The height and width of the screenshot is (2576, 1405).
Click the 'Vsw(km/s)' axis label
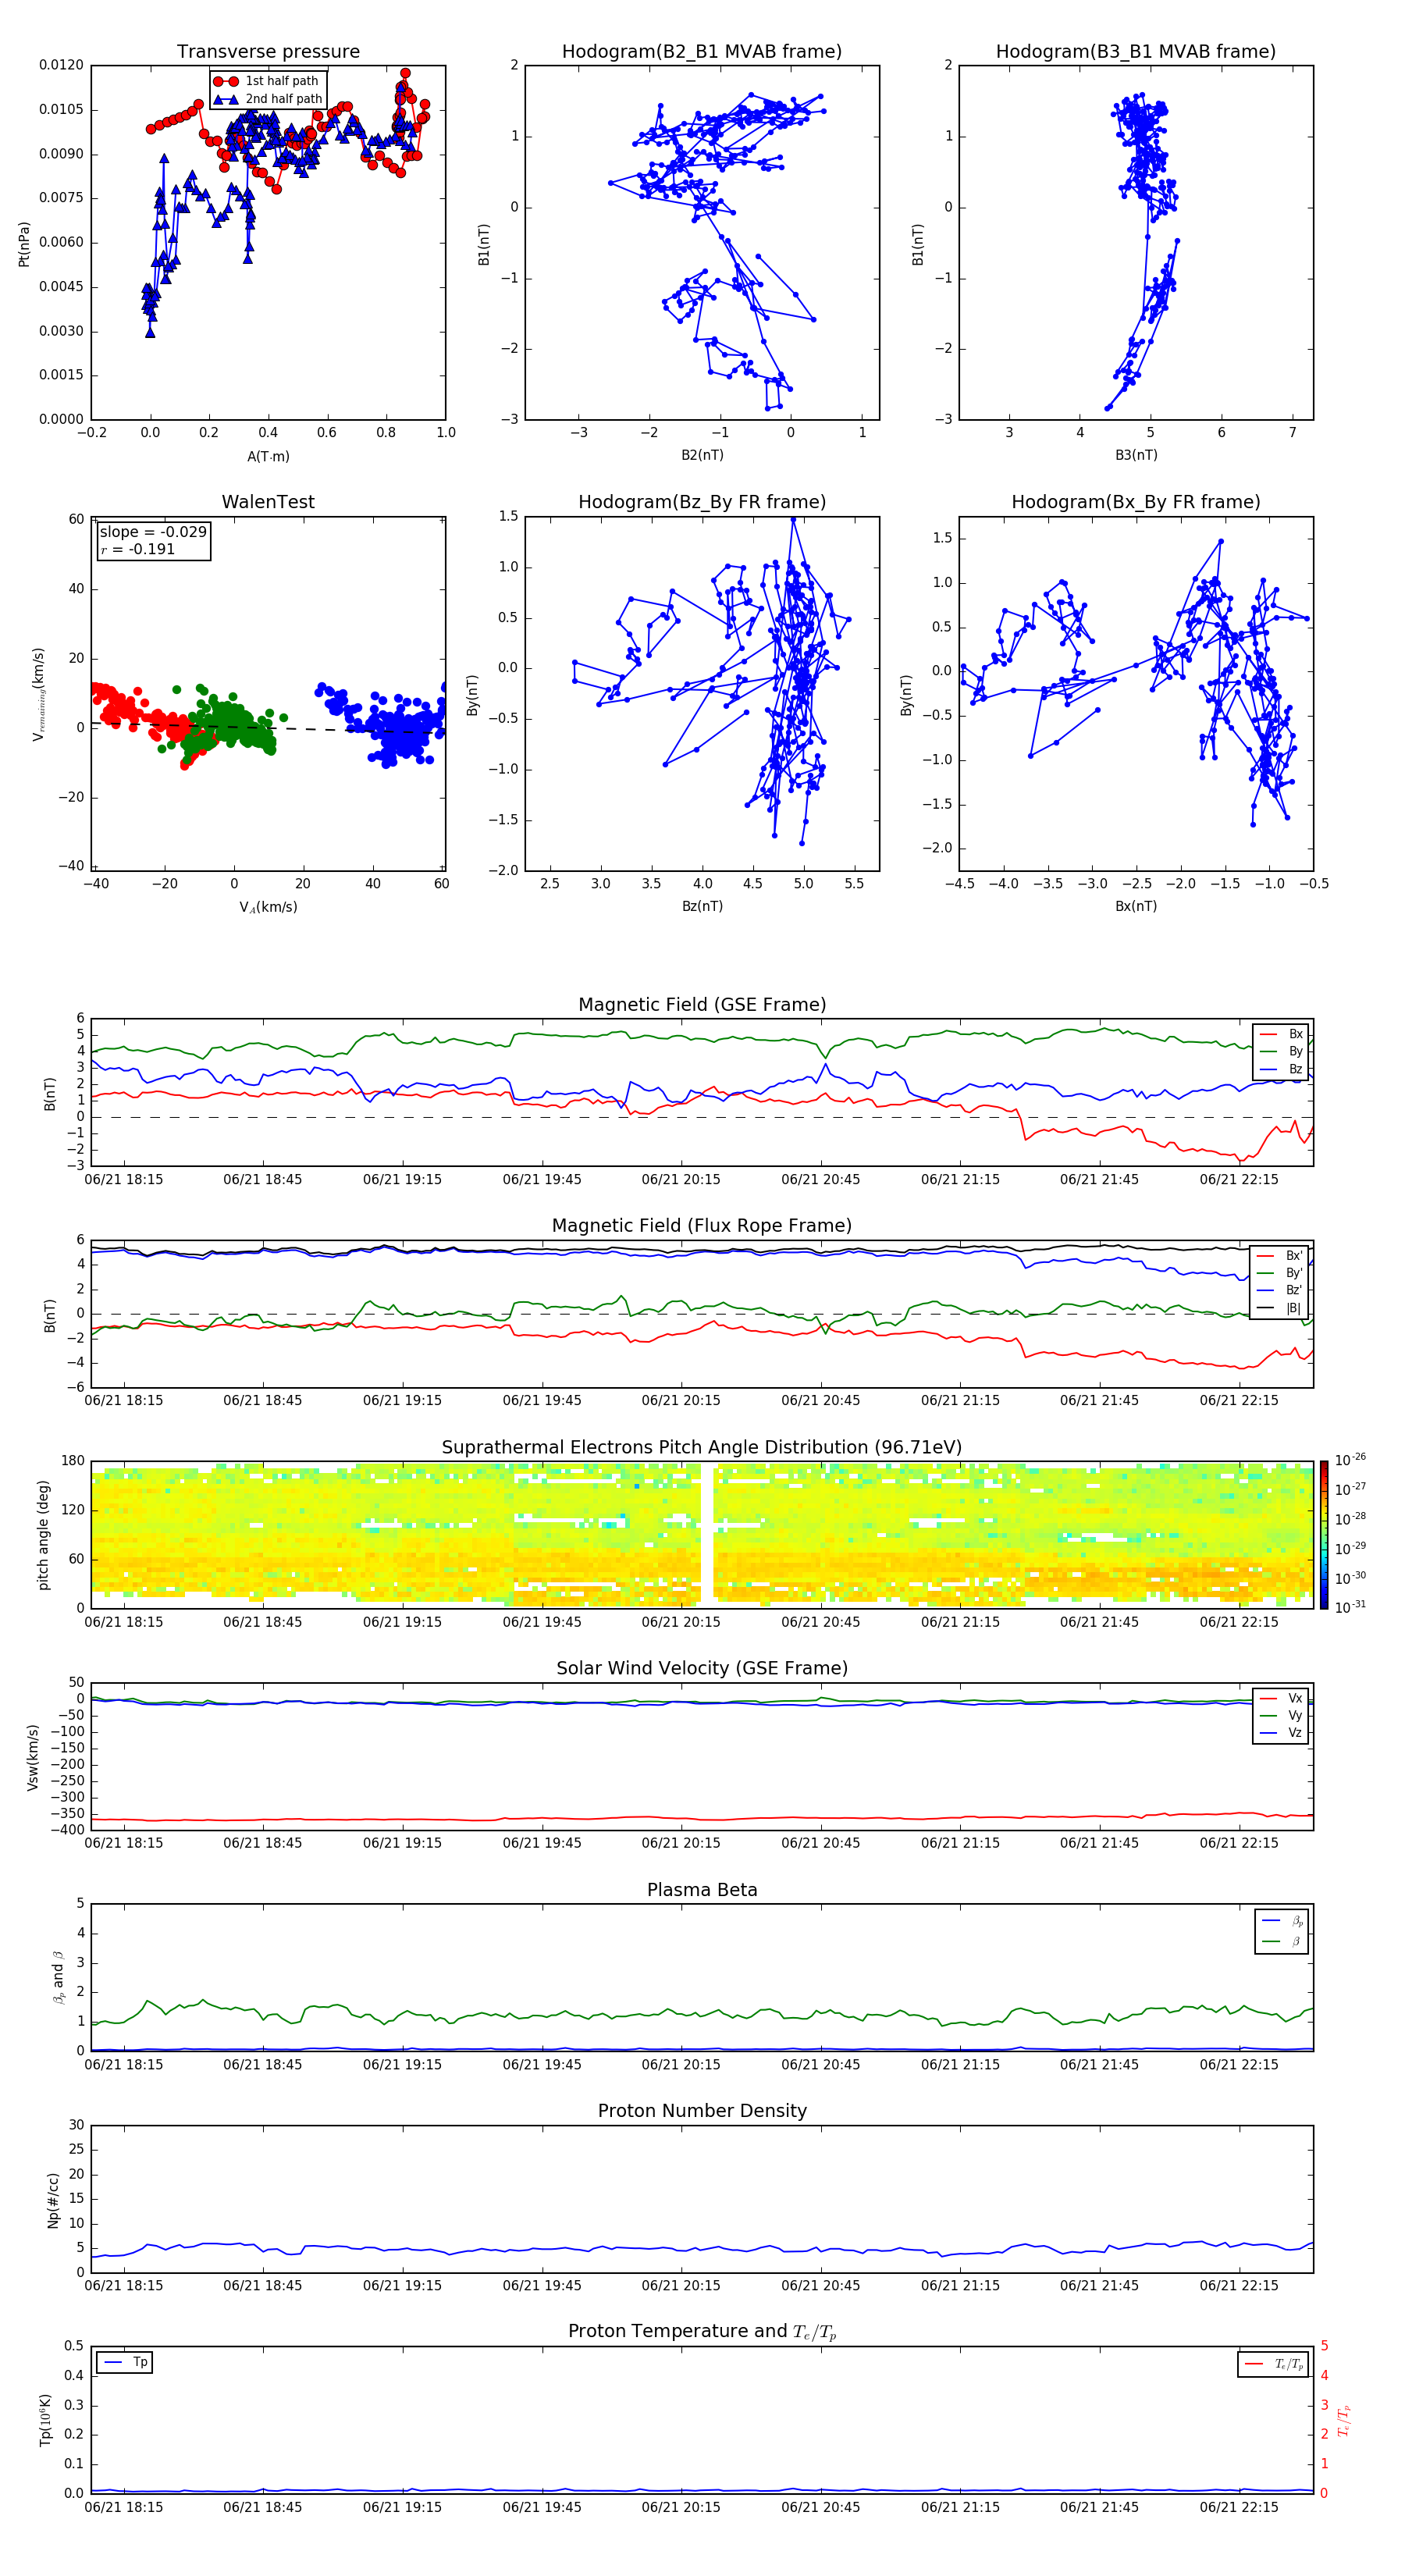pos(33,1757)
